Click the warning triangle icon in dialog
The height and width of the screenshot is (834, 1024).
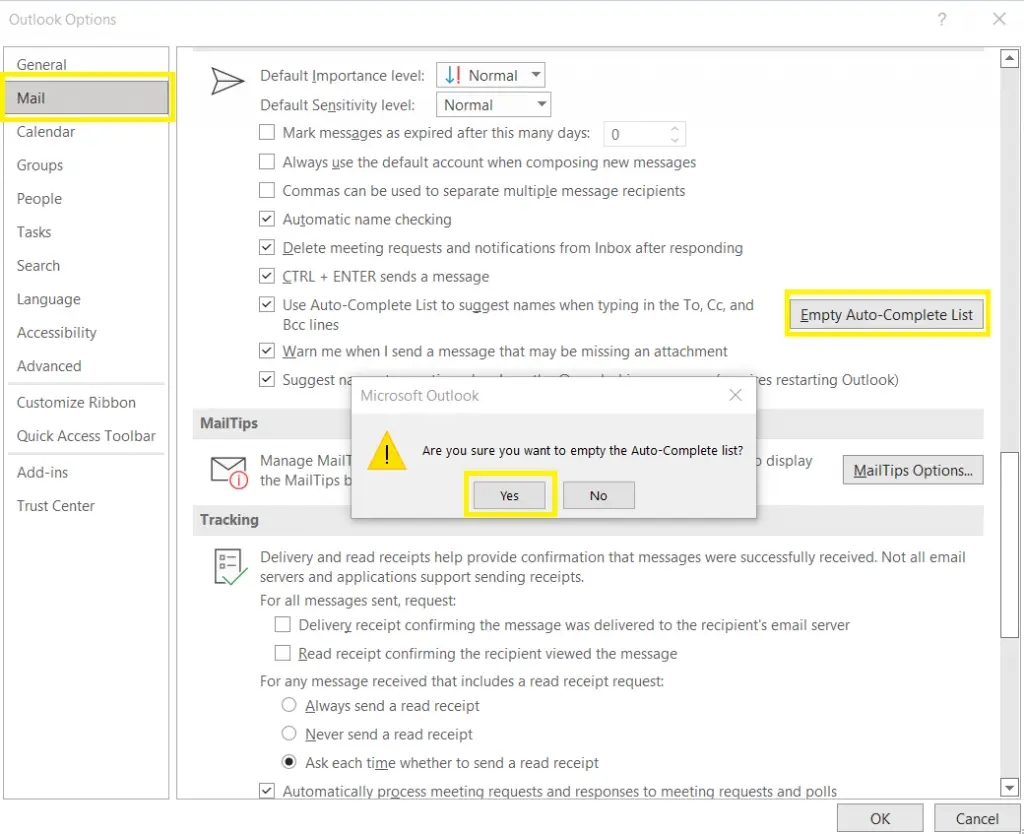[x=387, y=451]
